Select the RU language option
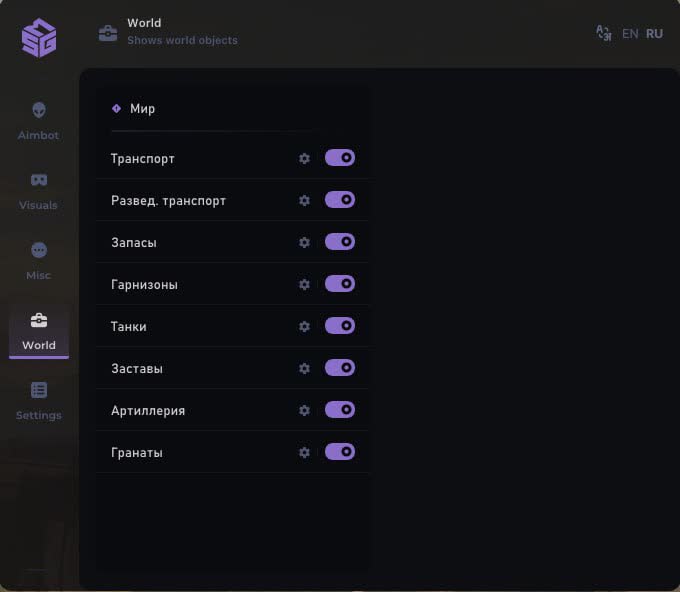680x592 pixels. pos(654,33)
